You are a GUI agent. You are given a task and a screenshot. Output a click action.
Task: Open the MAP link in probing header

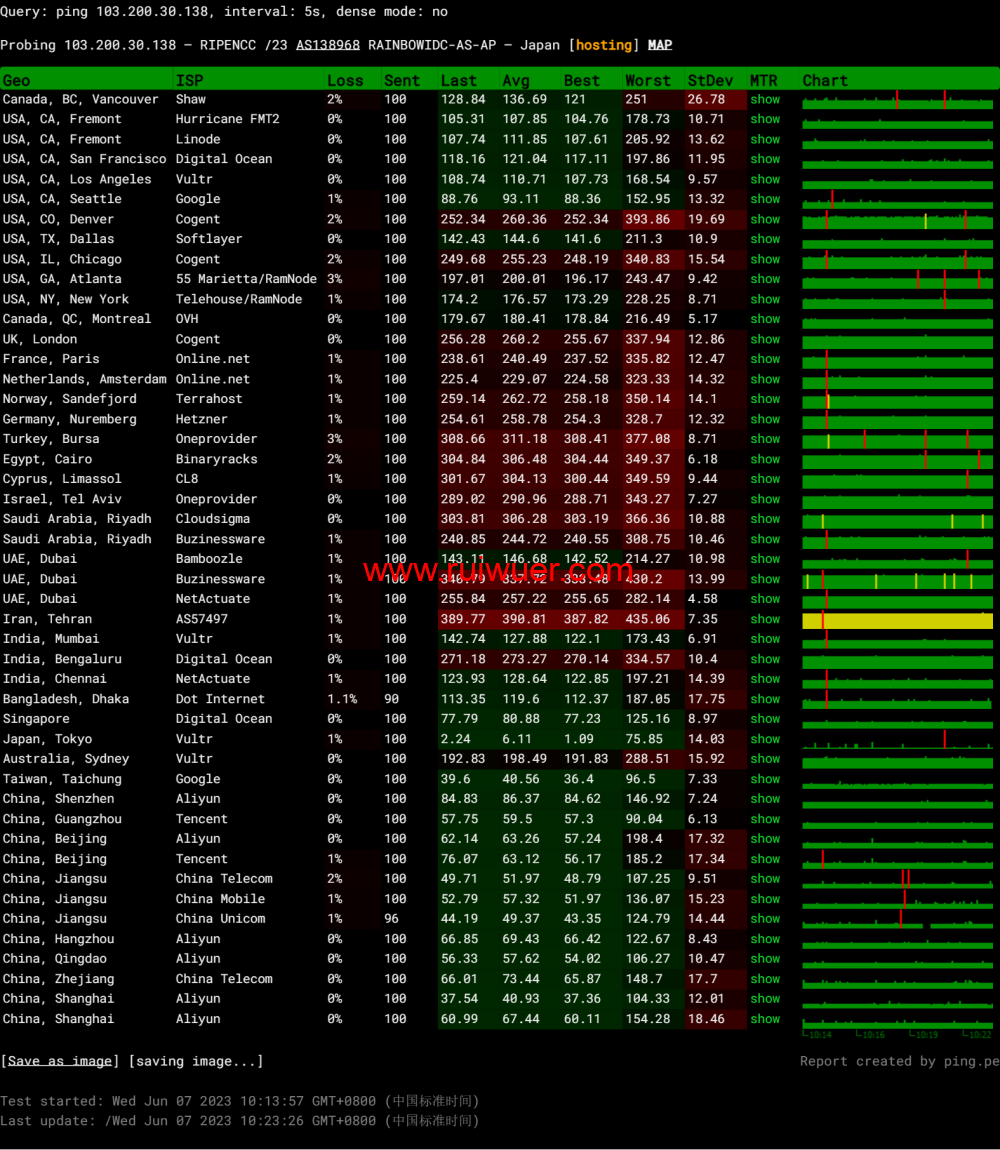click(659, 45)
